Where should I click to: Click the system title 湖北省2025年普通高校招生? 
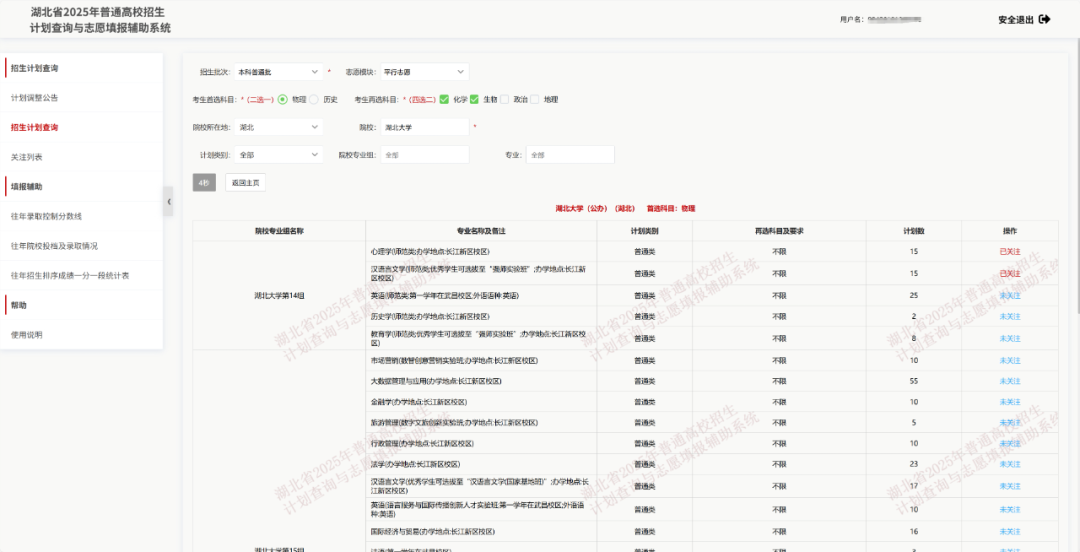(x=97, y=13)
